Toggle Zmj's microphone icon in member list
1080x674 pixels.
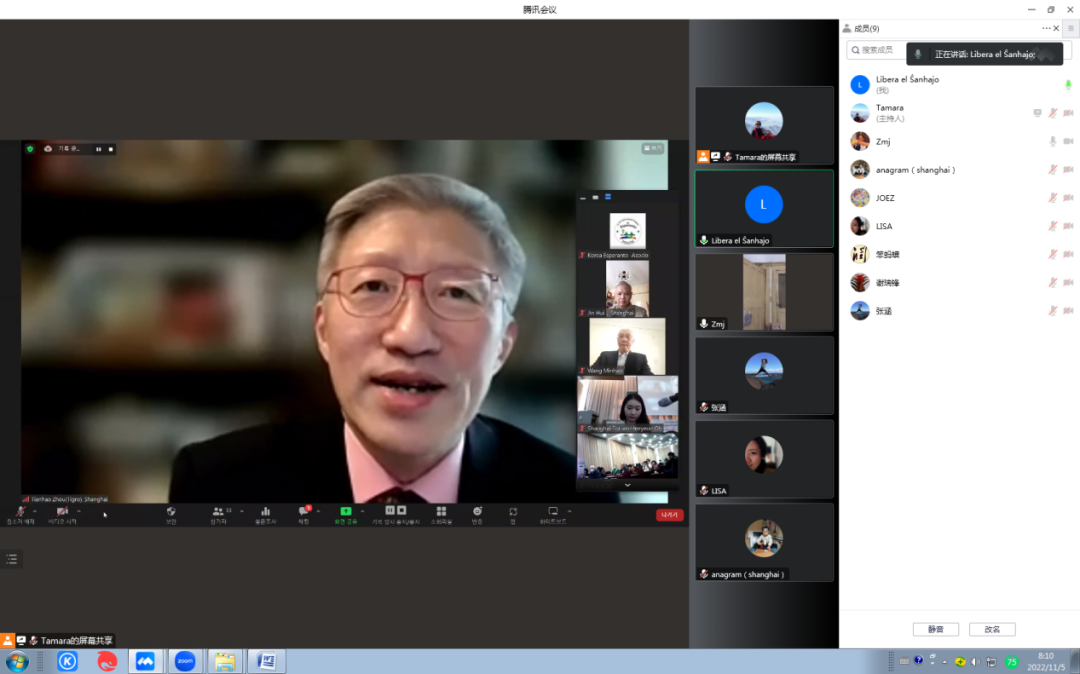coord(1053,141)
